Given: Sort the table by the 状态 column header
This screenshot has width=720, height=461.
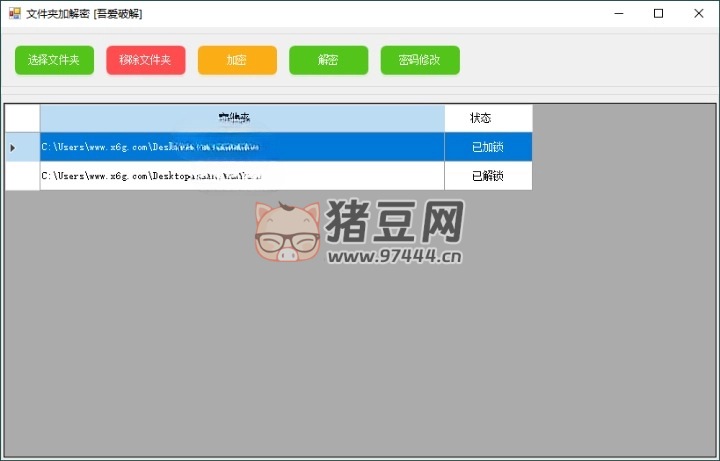Looking at the screenshot, I should coord(488,118).
